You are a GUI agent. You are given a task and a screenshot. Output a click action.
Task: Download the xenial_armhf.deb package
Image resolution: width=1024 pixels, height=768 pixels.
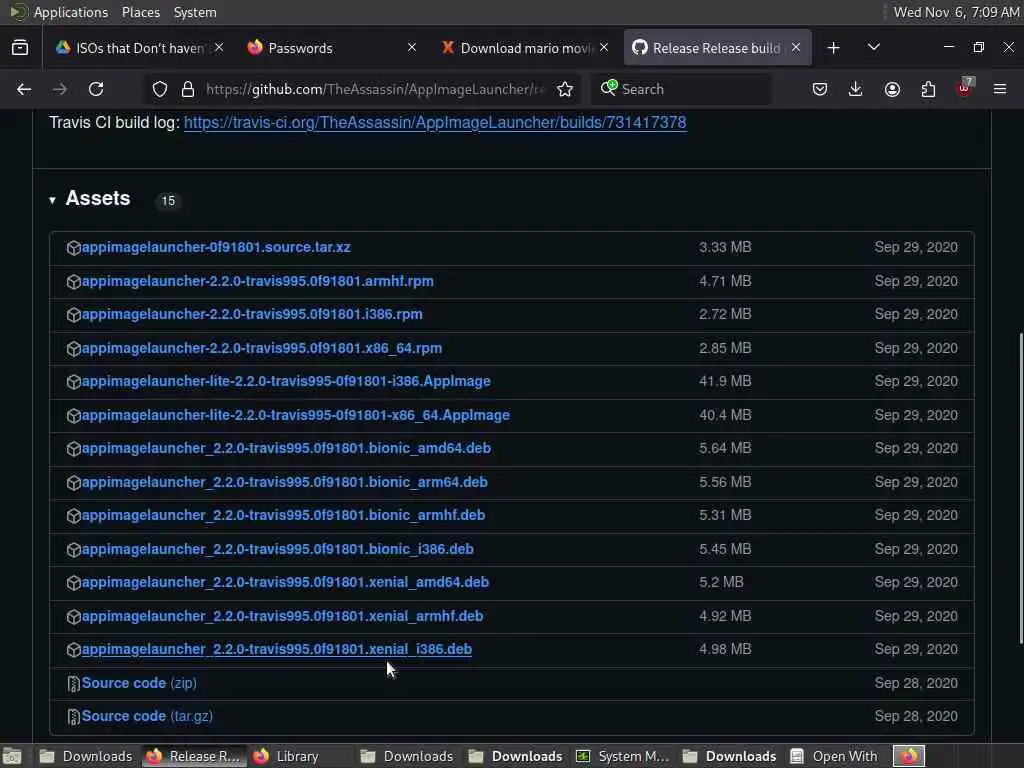pyautogui.click(x=282, y=616)
